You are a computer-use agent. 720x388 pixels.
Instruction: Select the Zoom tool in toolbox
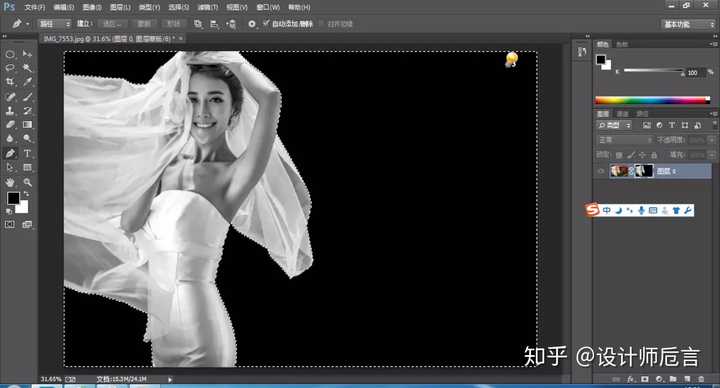28,182
